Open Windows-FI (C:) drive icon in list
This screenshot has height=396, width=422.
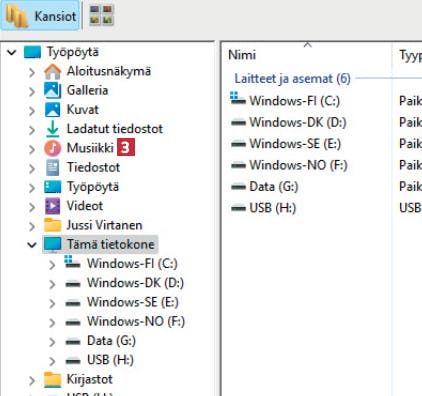tap(238, 99)
